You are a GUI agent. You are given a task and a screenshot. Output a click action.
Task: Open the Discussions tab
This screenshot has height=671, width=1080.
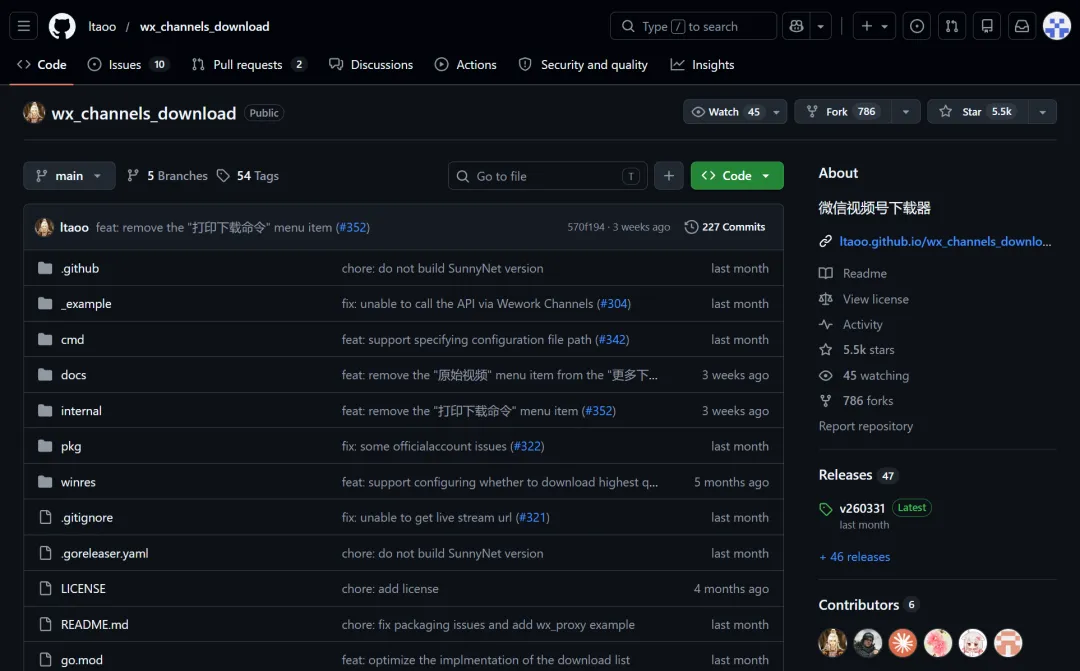pyautogui.click(x=371, y=65)
